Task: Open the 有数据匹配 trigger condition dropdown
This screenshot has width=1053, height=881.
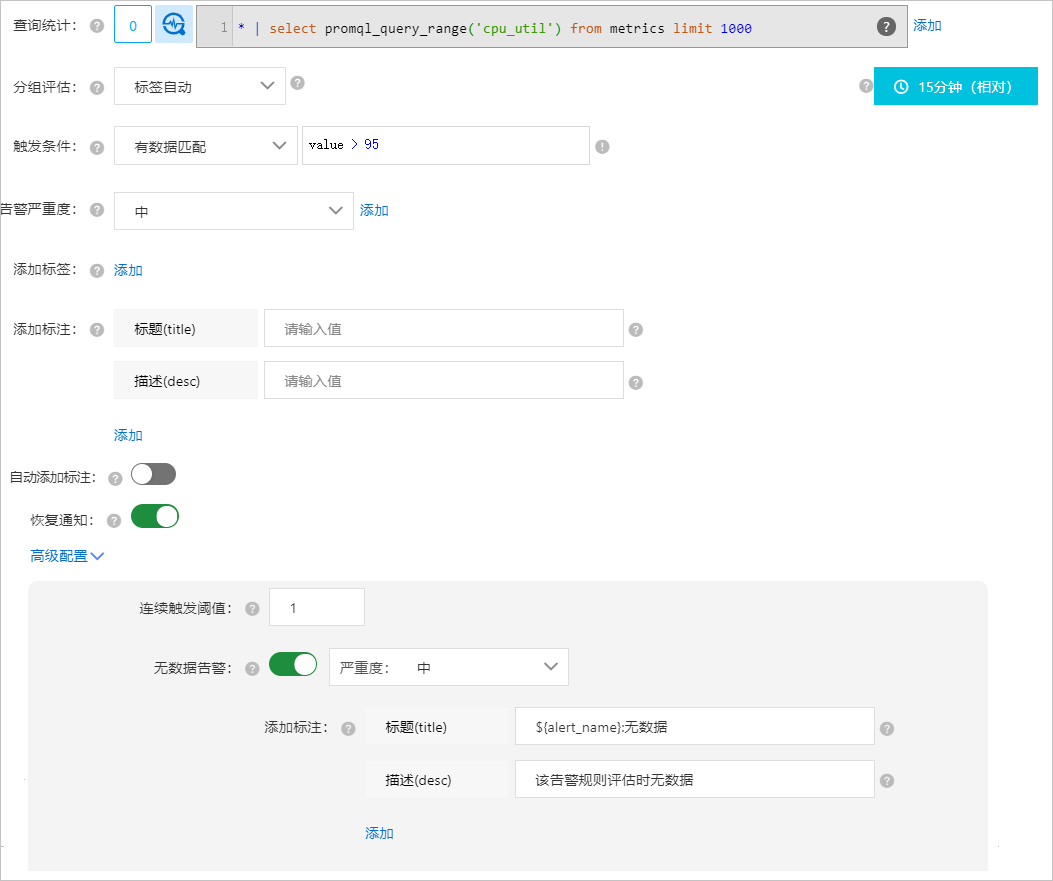Action: tap(205, 146)
